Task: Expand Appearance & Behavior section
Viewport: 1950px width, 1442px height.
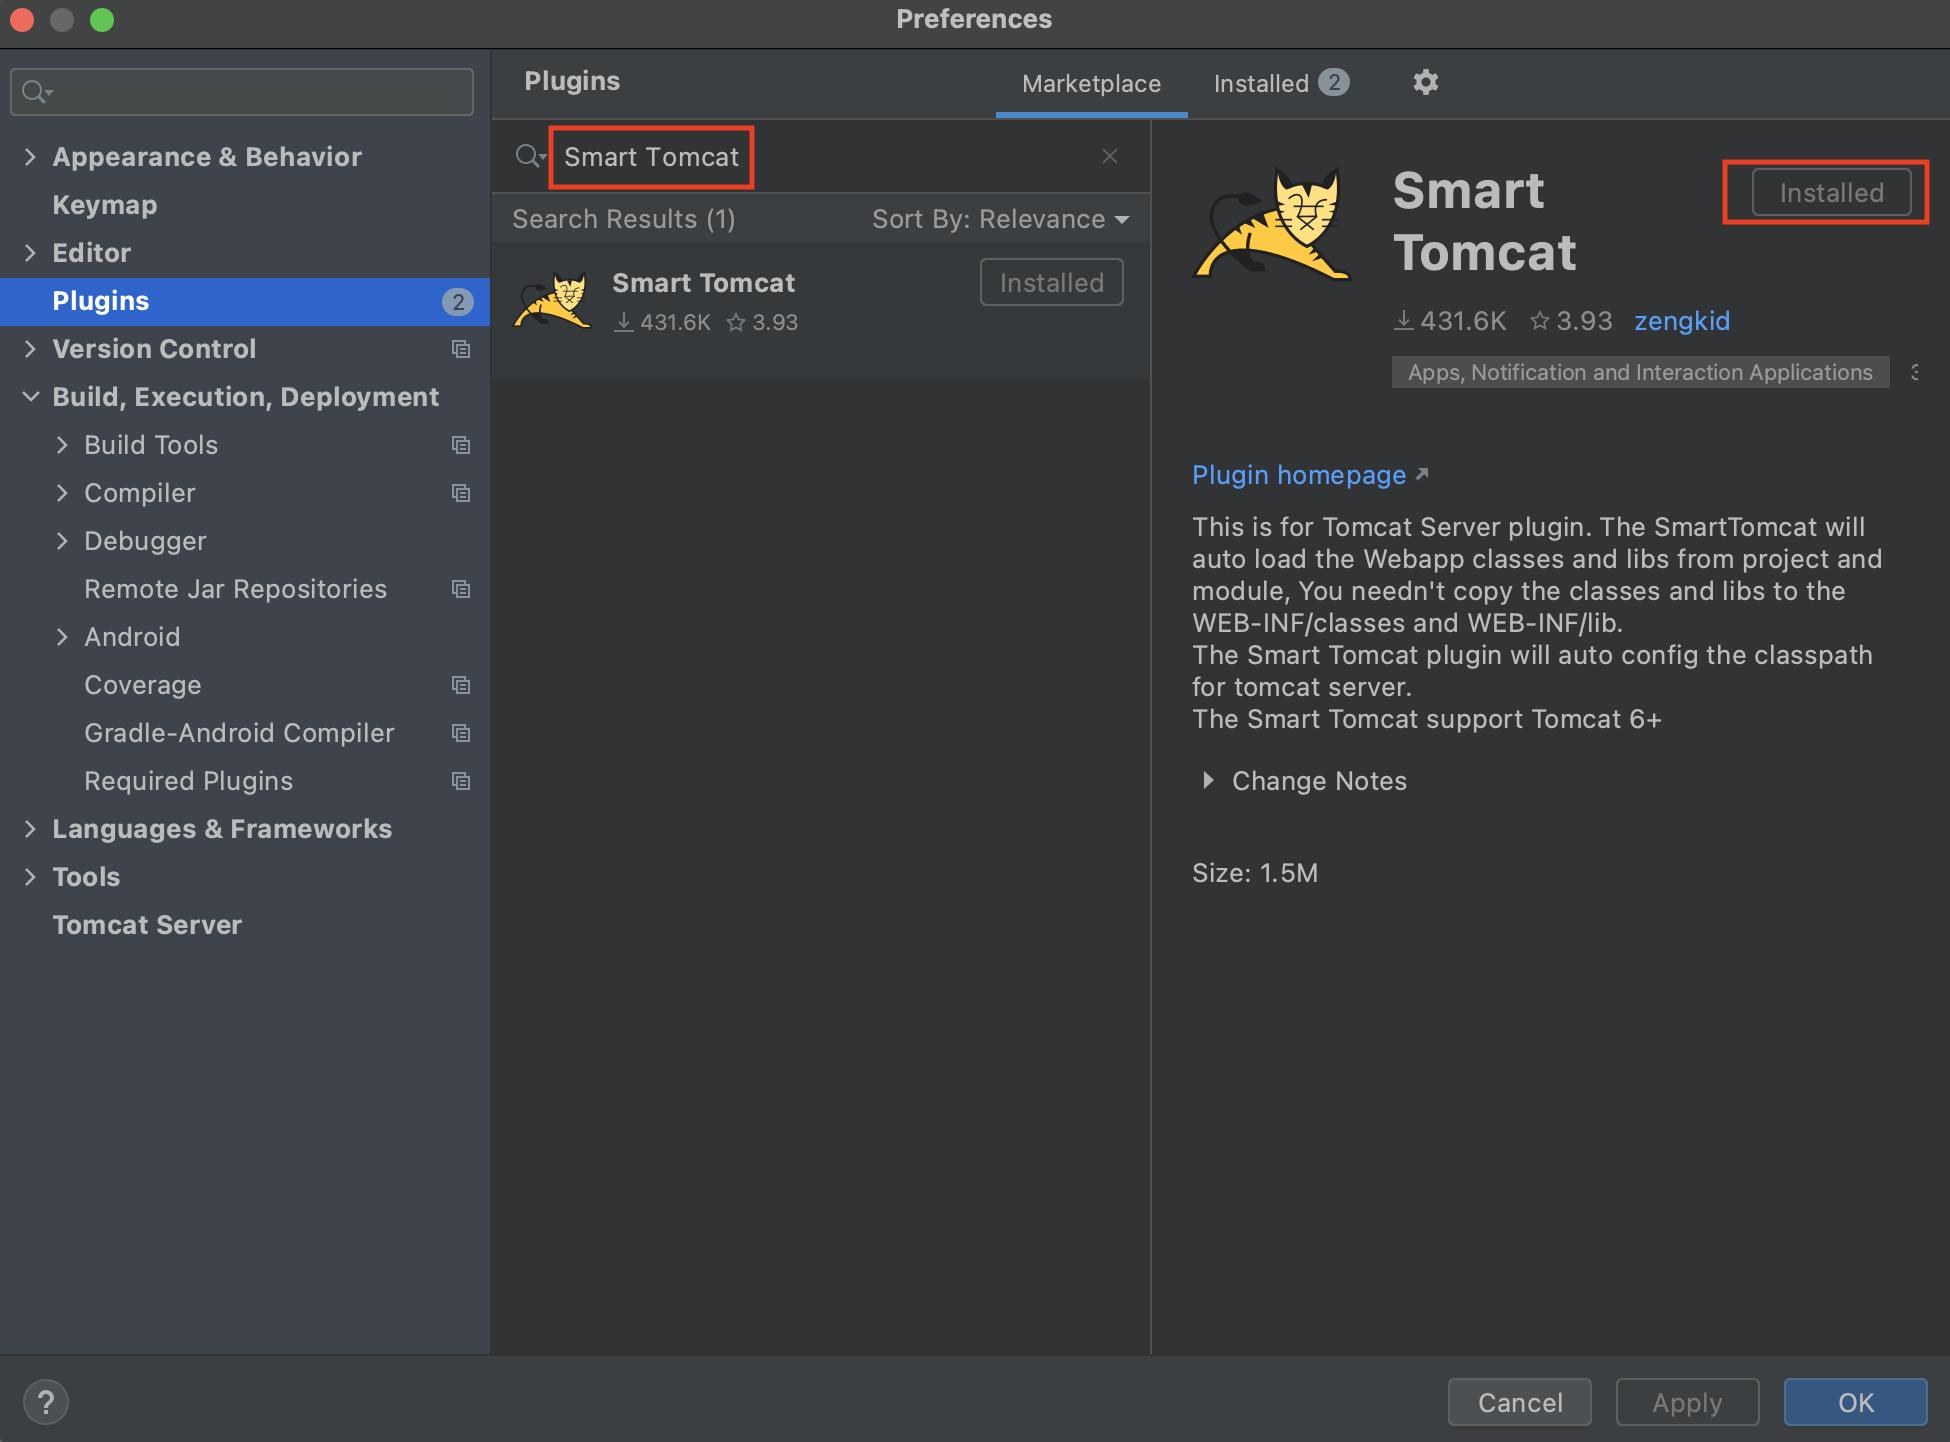Action: (30, 157)
